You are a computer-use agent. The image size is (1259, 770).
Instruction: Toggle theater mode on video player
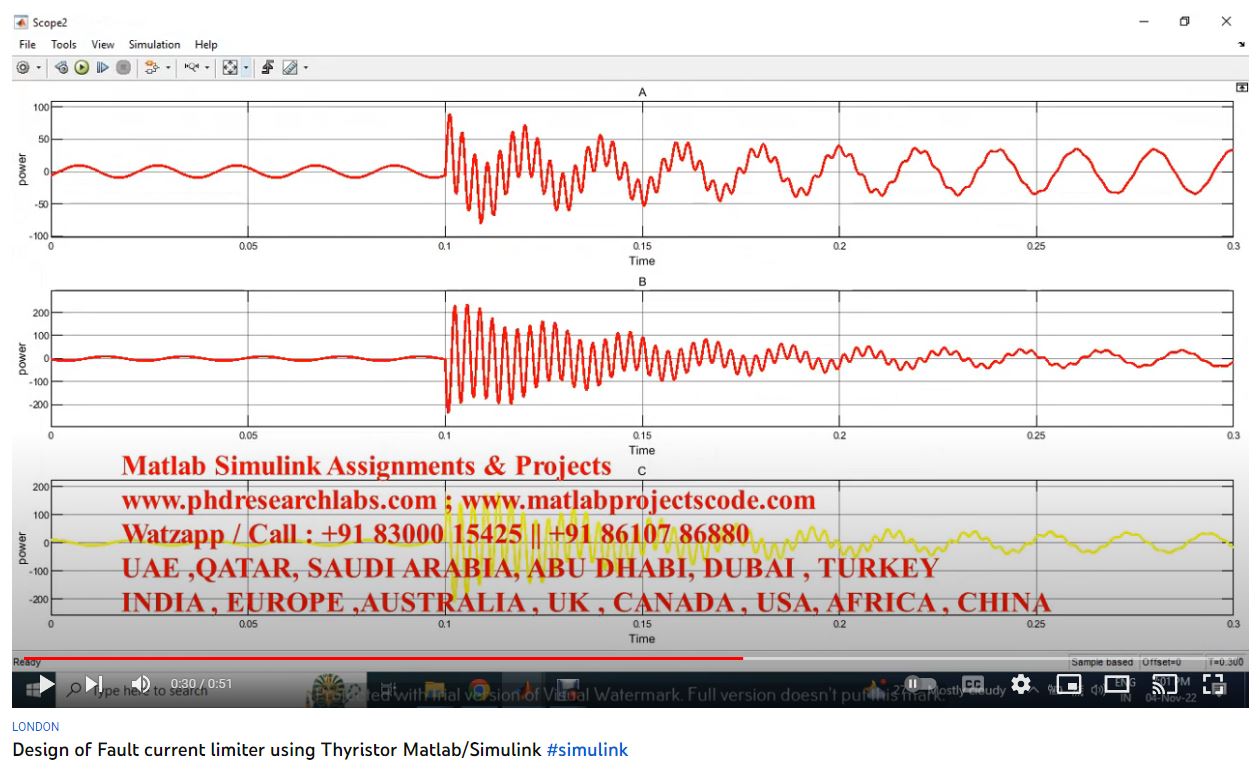(1117, 684)
